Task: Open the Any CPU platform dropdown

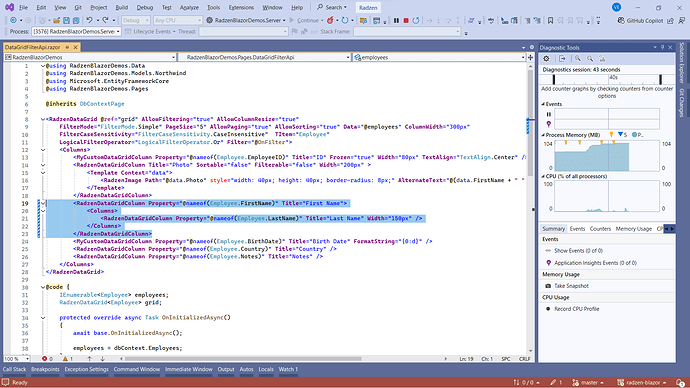Action: click(x=178, y=20)
